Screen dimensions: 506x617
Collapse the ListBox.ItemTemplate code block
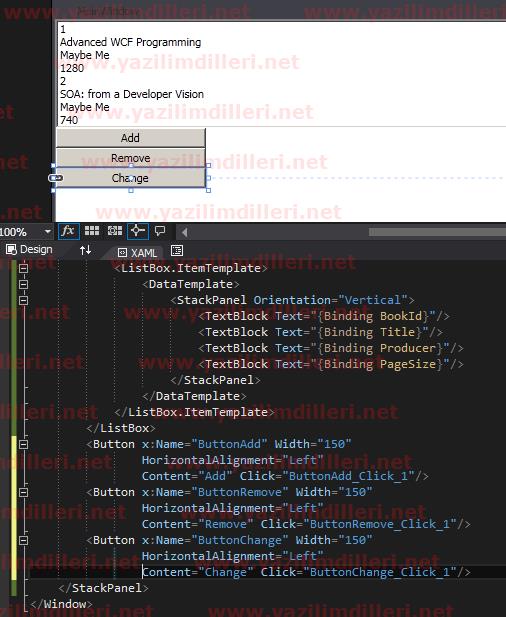(x=24, y=268)
